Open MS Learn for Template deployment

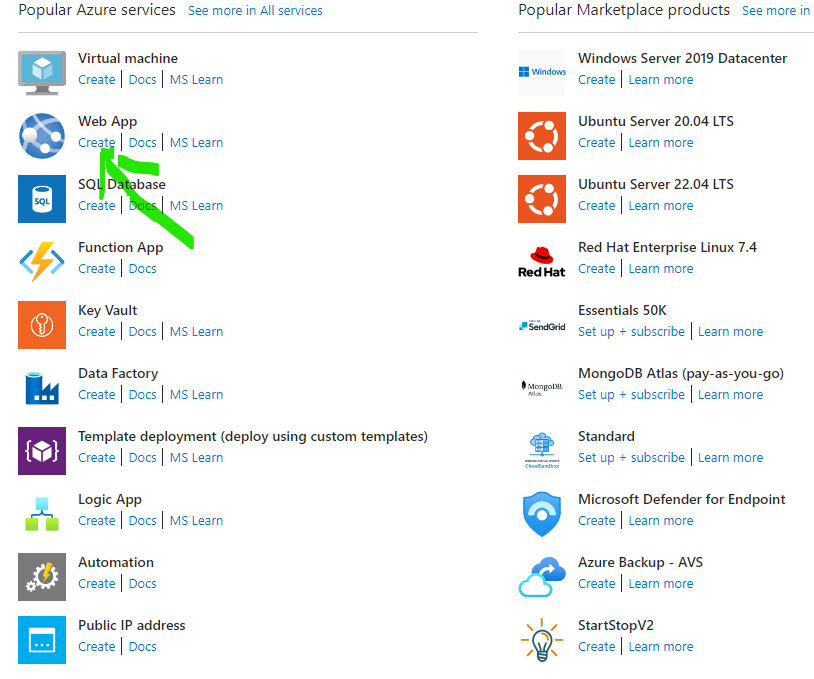[x=196, y=457]
